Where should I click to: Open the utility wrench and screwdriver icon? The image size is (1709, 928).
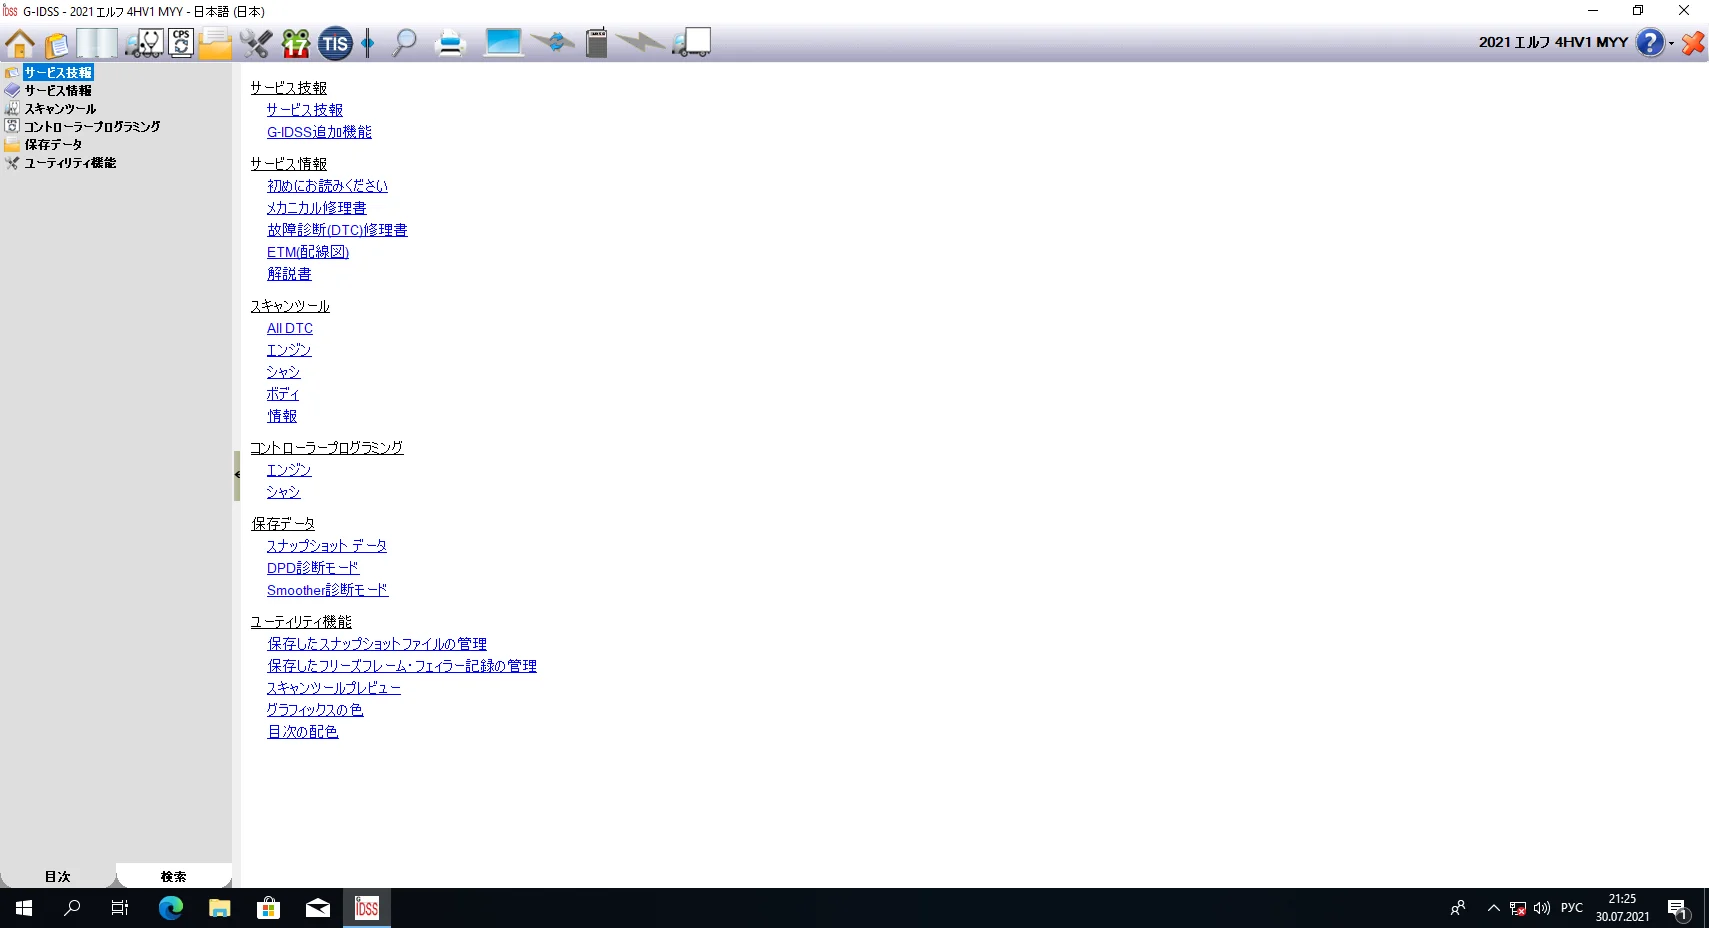(256, 43)
